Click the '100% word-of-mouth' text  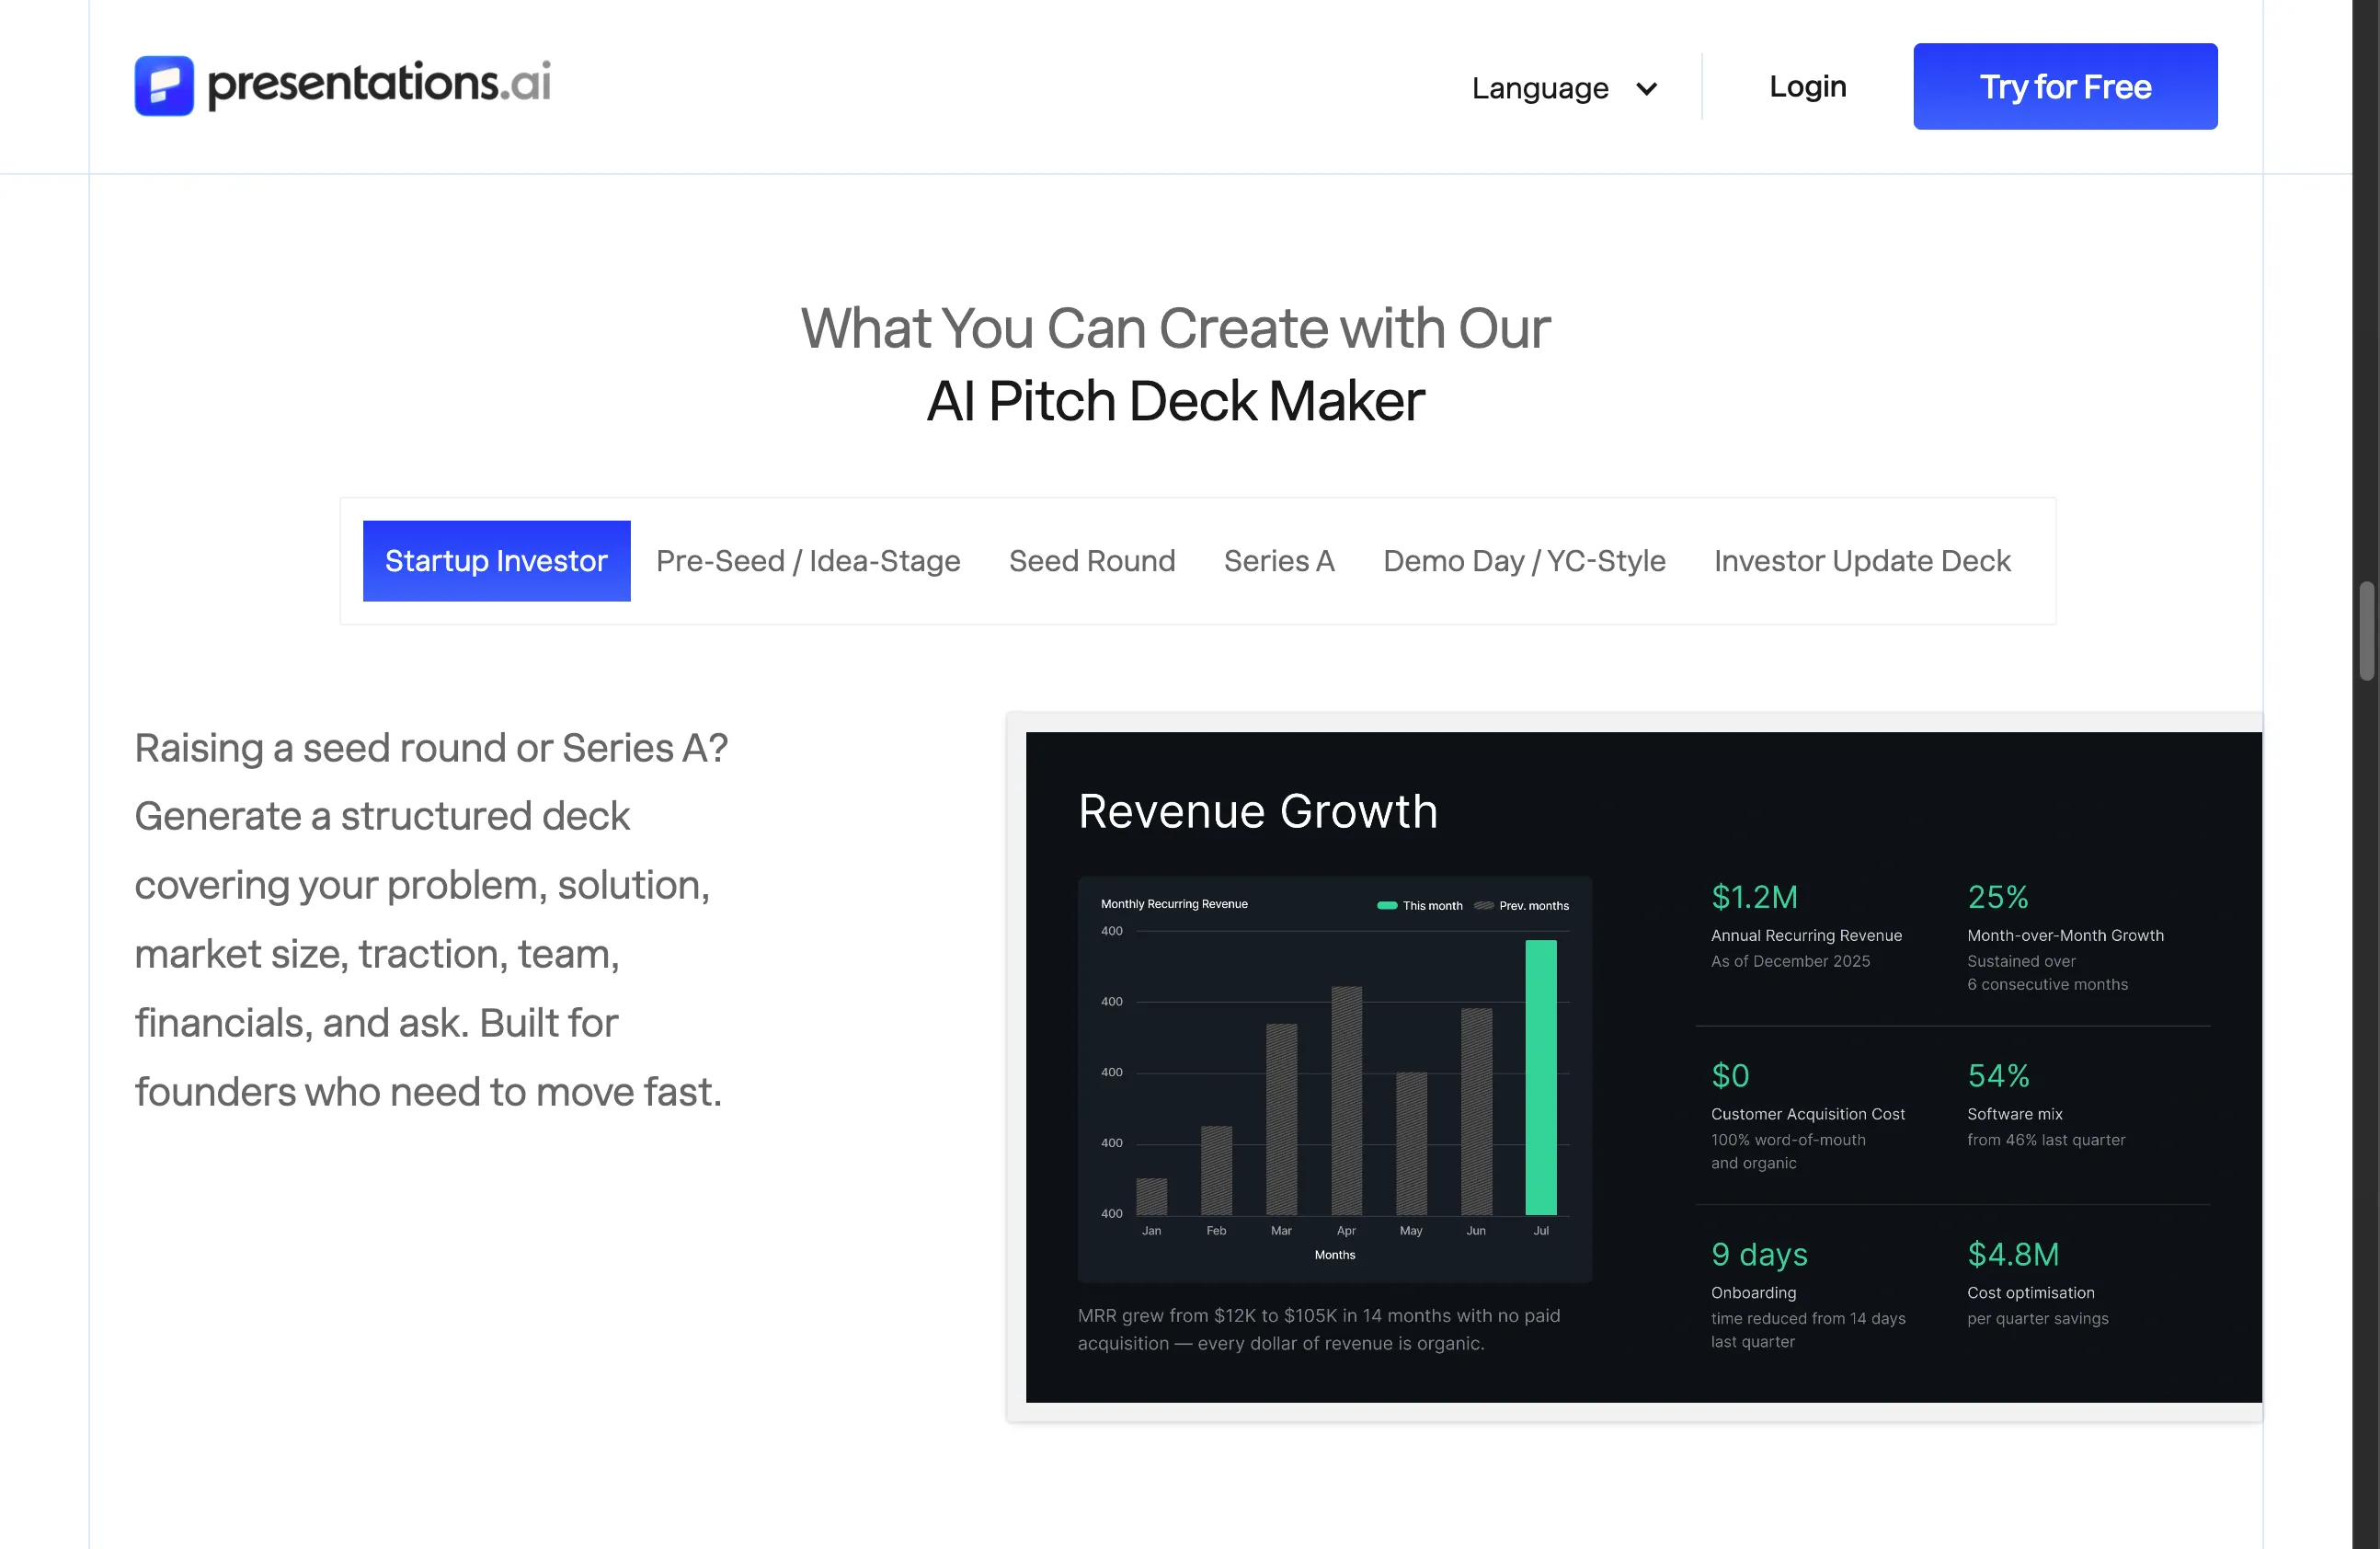click(1787, 1140)
